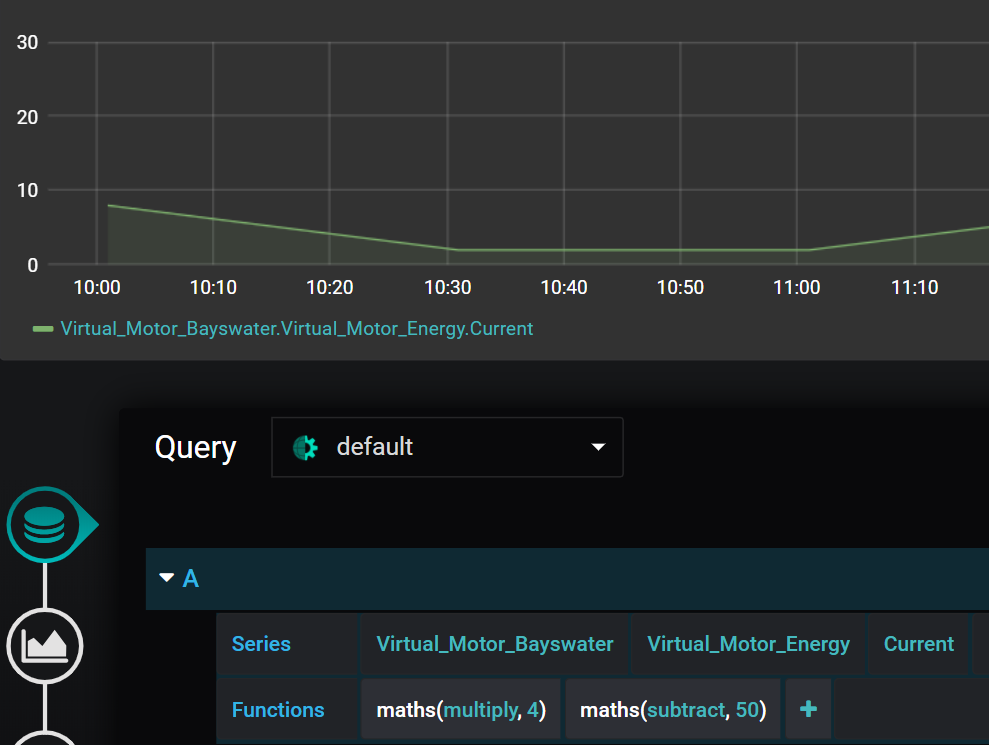This screenshot has width=989, height=745.
Task: Select the Virtual_Motor_Energy series segment
Action: click(x=748, y=644)
